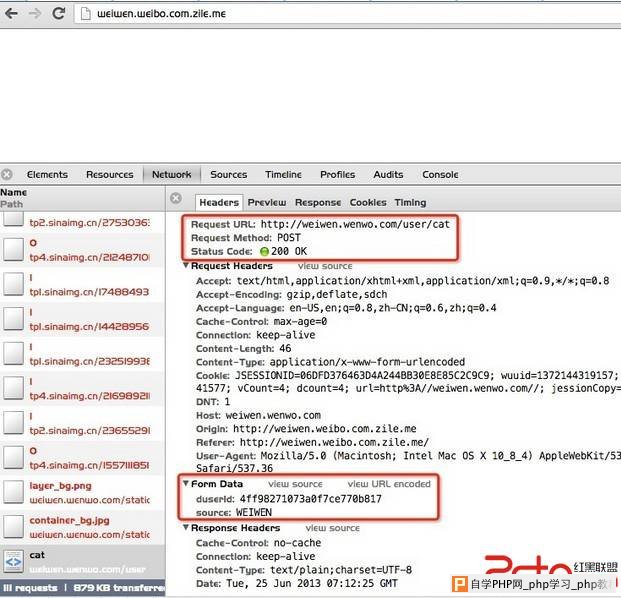
Task: Click the Date response header value
Action: (x=312, y=584)
